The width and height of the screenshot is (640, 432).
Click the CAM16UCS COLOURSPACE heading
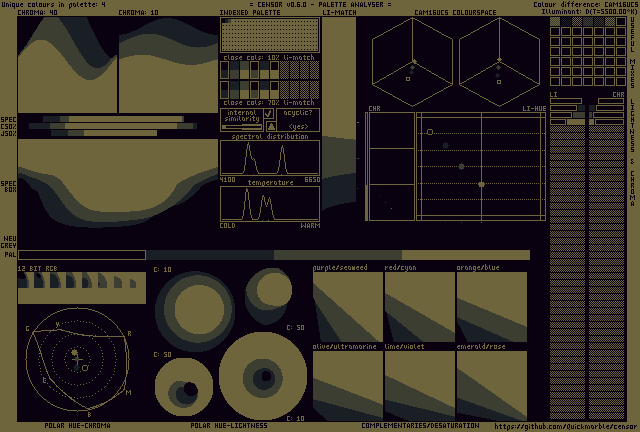[x=455, y=12]
